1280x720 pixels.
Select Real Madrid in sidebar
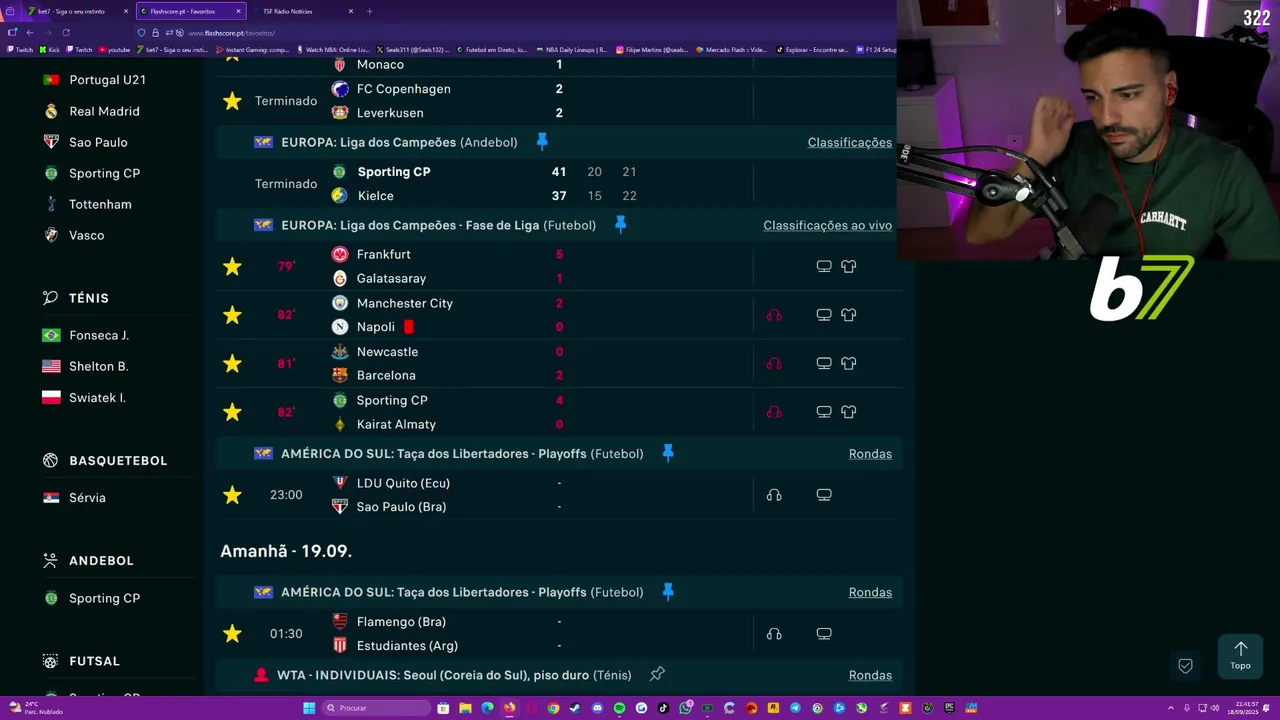pos(104,111)
